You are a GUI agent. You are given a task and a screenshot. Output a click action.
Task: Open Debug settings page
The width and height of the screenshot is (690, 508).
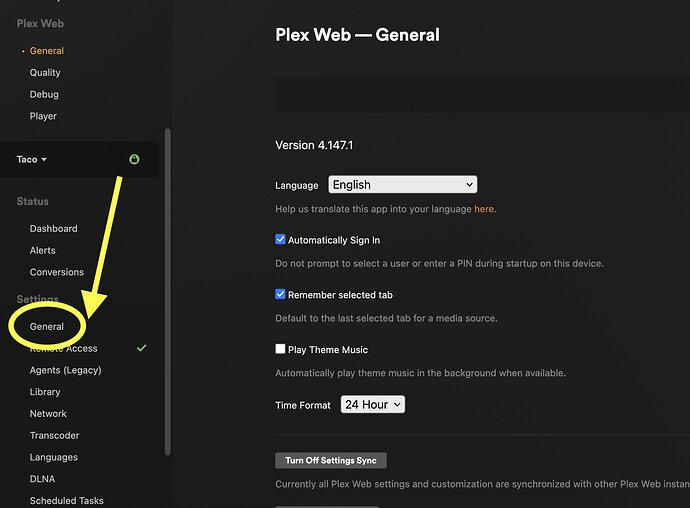[x=44, y=95]
